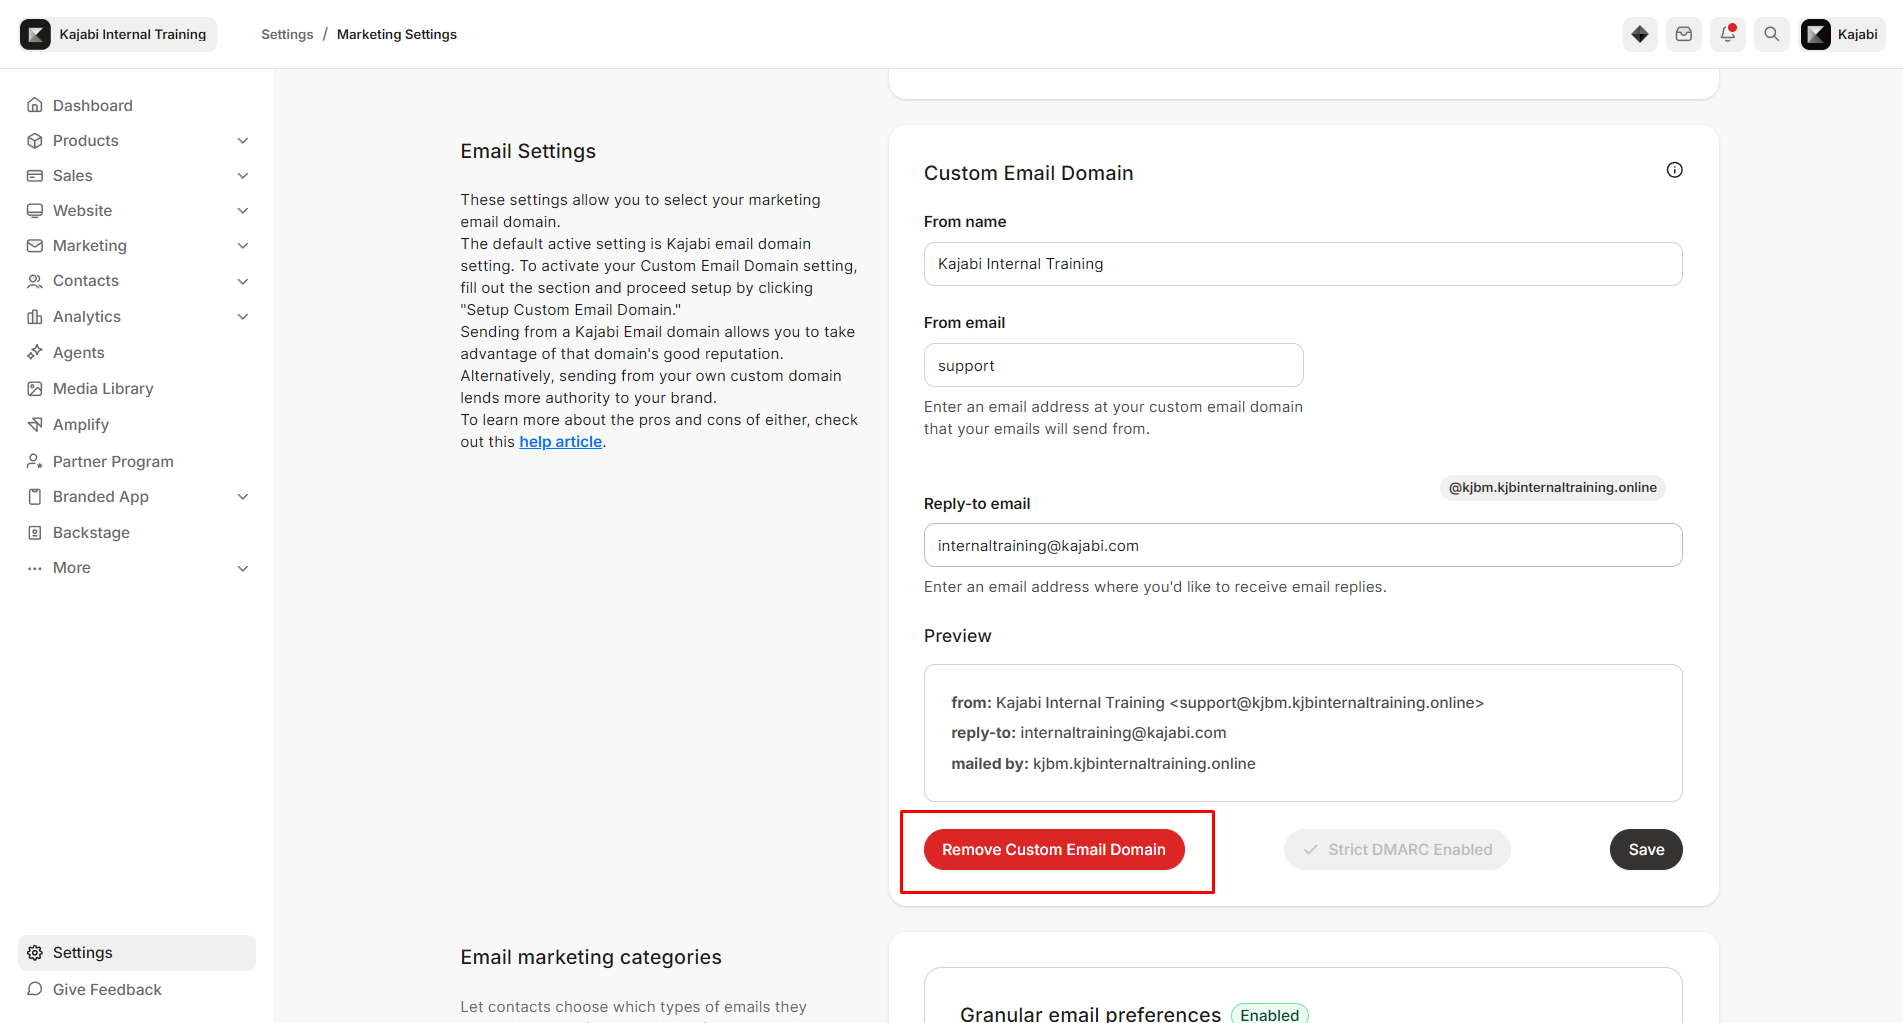Click the Settings gear icon
Image resolution: width=1903 pixels, height=1023 pixels.
35,953
